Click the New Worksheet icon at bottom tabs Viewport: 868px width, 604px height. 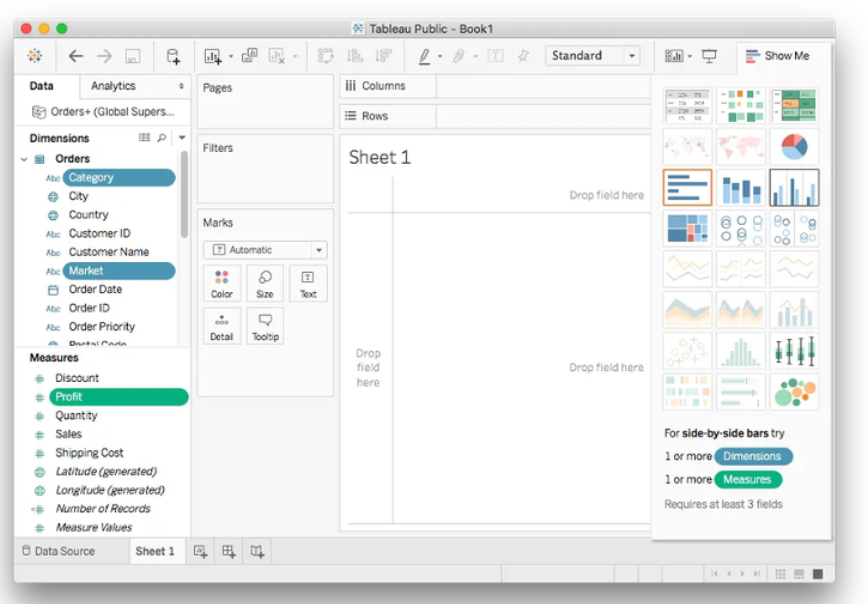(x=200, y=551)
